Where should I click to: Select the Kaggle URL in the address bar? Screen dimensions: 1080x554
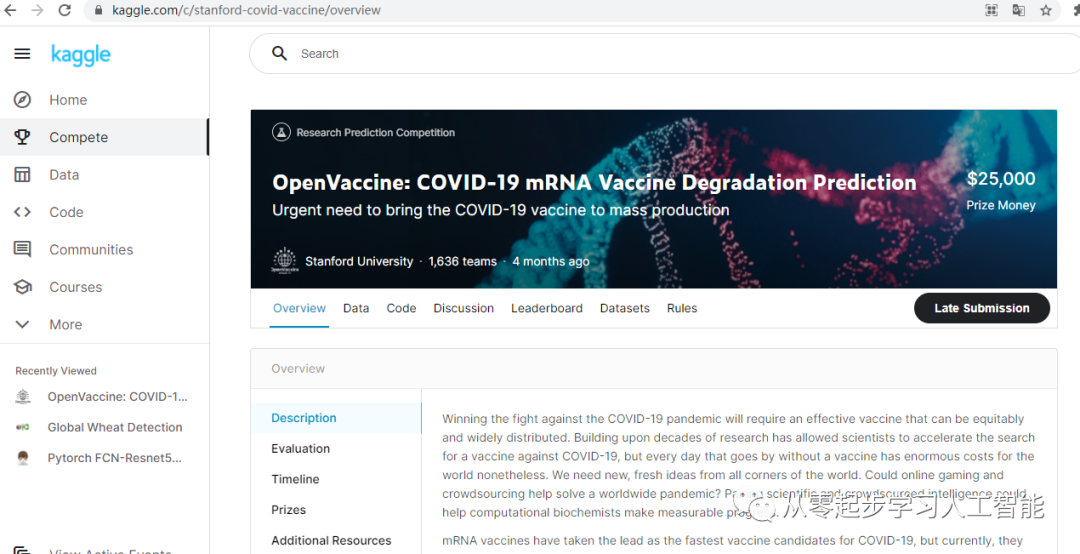coord(247,10)
